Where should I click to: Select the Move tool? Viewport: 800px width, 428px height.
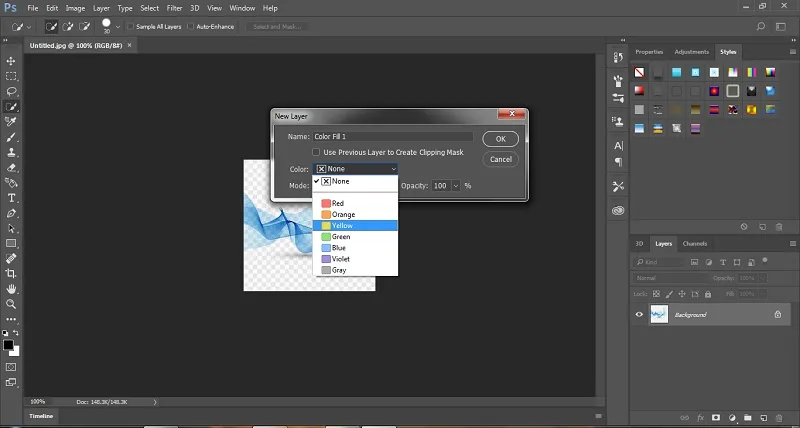[11, 61]
